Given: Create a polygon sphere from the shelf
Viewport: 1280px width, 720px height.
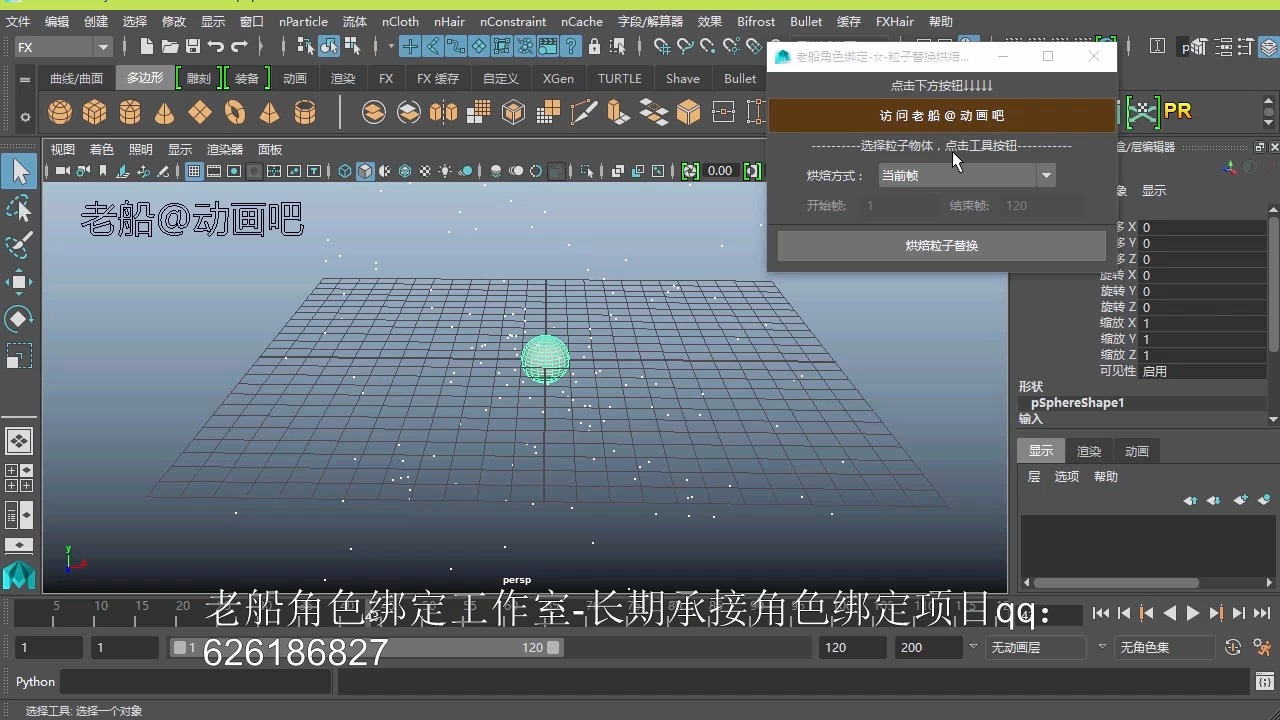Looking at the screenshot, I should [x=59, y=112].
